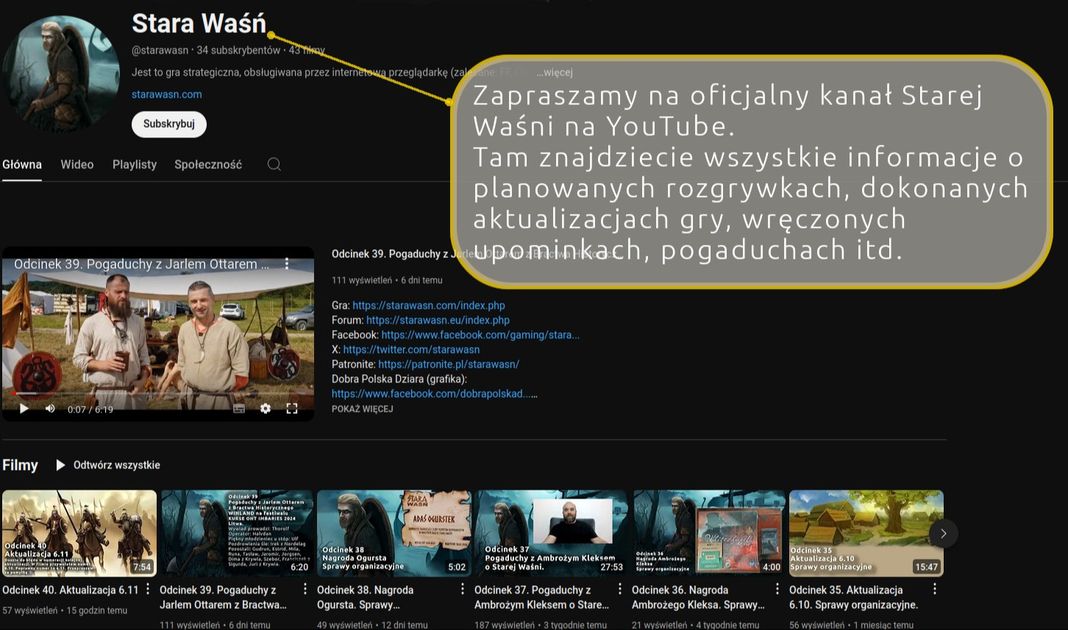Viewport: 1068px width, 630px height.
Task: Open three-dot menu on the featured video title
Action: pos(287,264)
